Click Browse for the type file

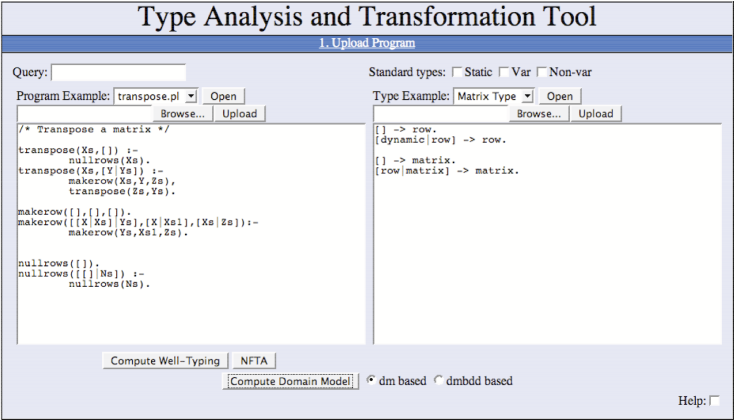point(539,114)
